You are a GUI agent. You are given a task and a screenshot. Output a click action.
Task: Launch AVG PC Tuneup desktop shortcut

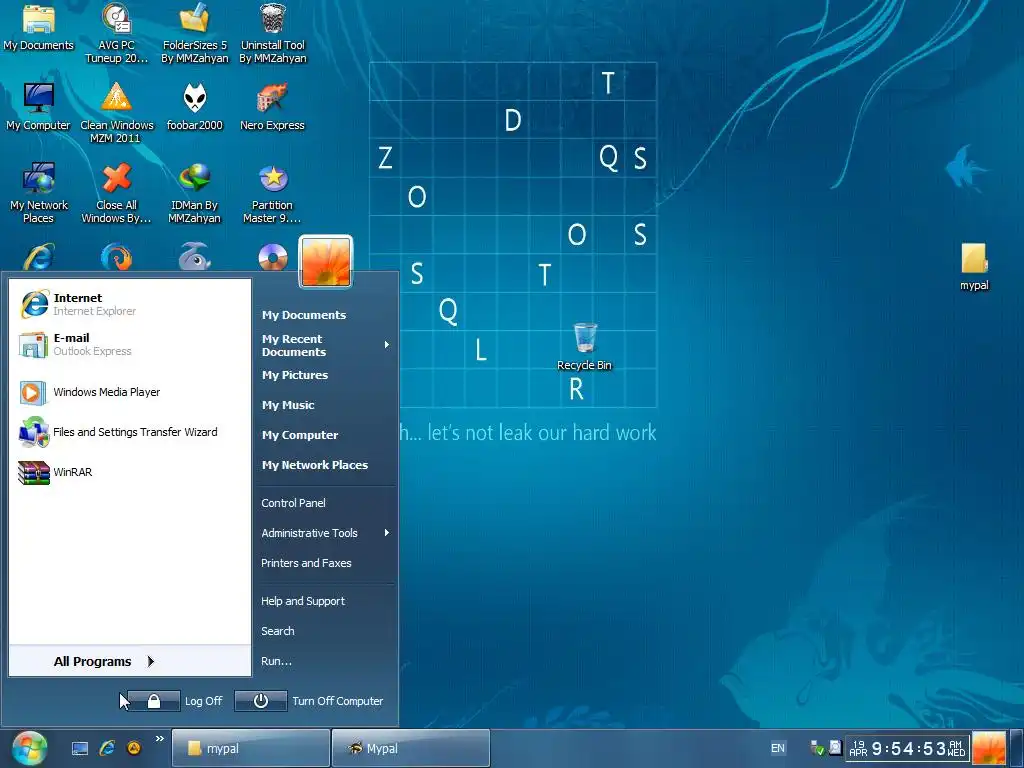(116, 33)
